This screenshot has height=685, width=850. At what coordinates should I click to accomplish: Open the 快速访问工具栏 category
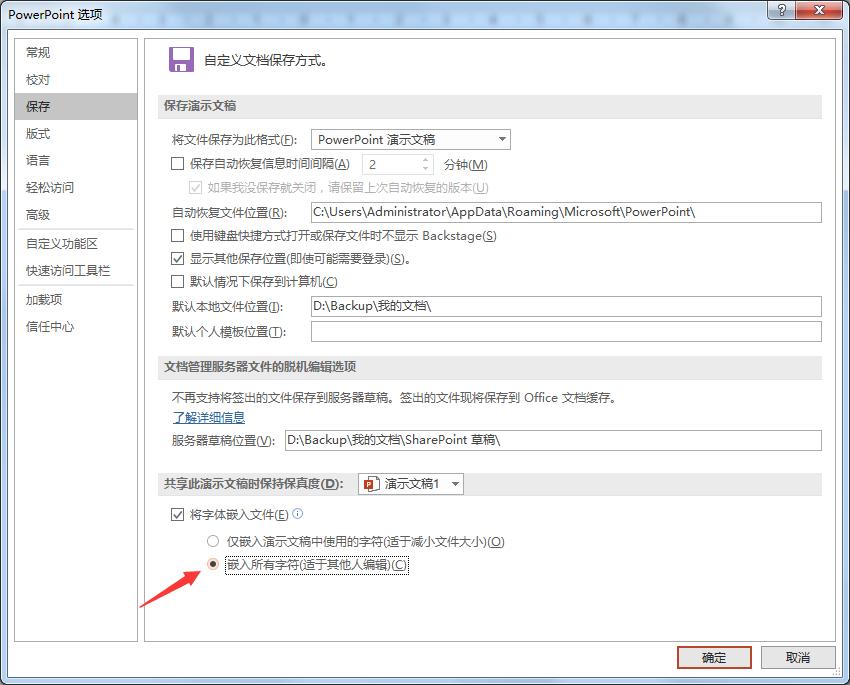(76, 270)
